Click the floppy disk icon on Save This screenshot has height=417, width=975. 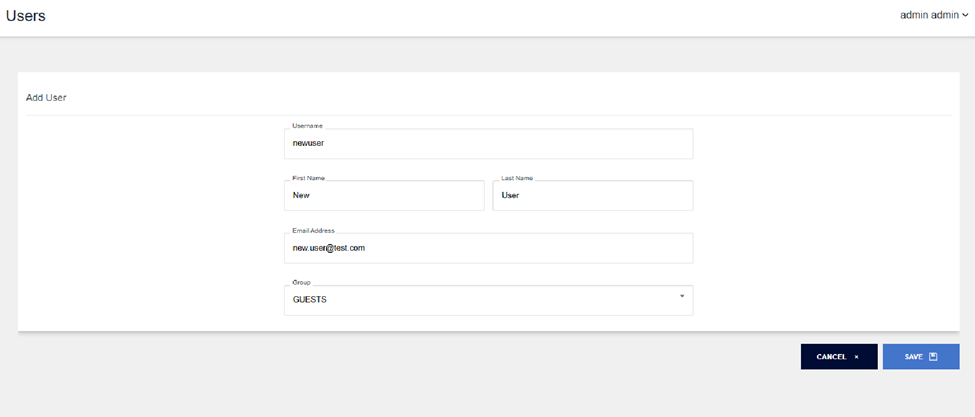tap(933, 357)
